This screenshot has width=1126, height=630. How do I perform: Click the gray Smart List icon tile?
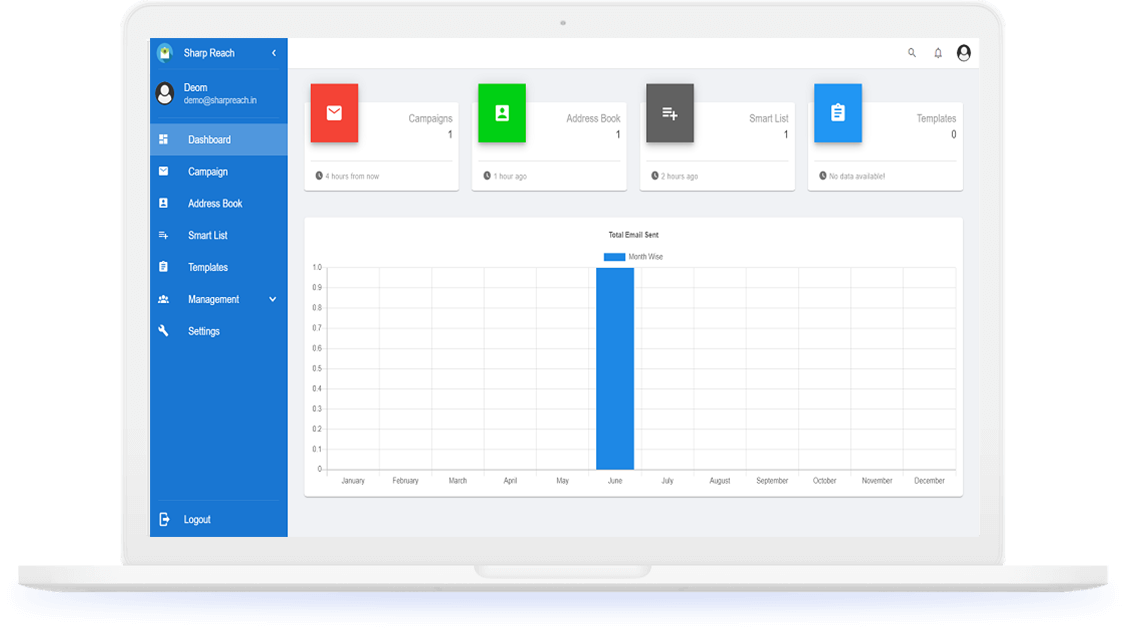pos(670,113)
